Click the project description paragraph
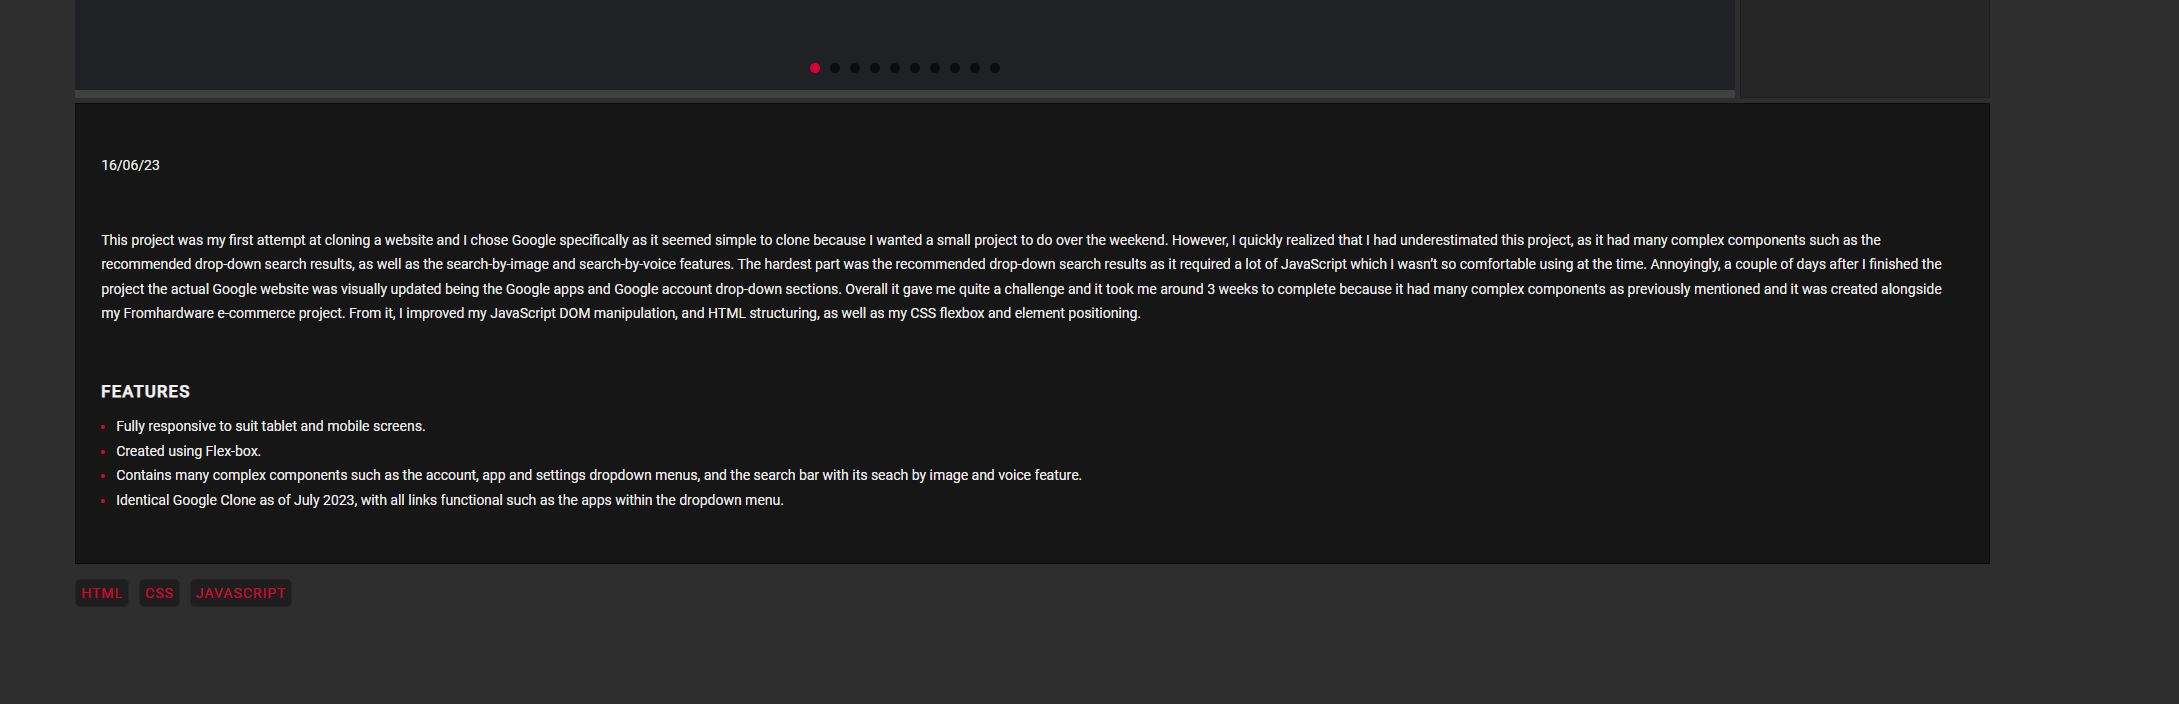This screenshot has height=704, width=2179. [x=1021, y=277]
